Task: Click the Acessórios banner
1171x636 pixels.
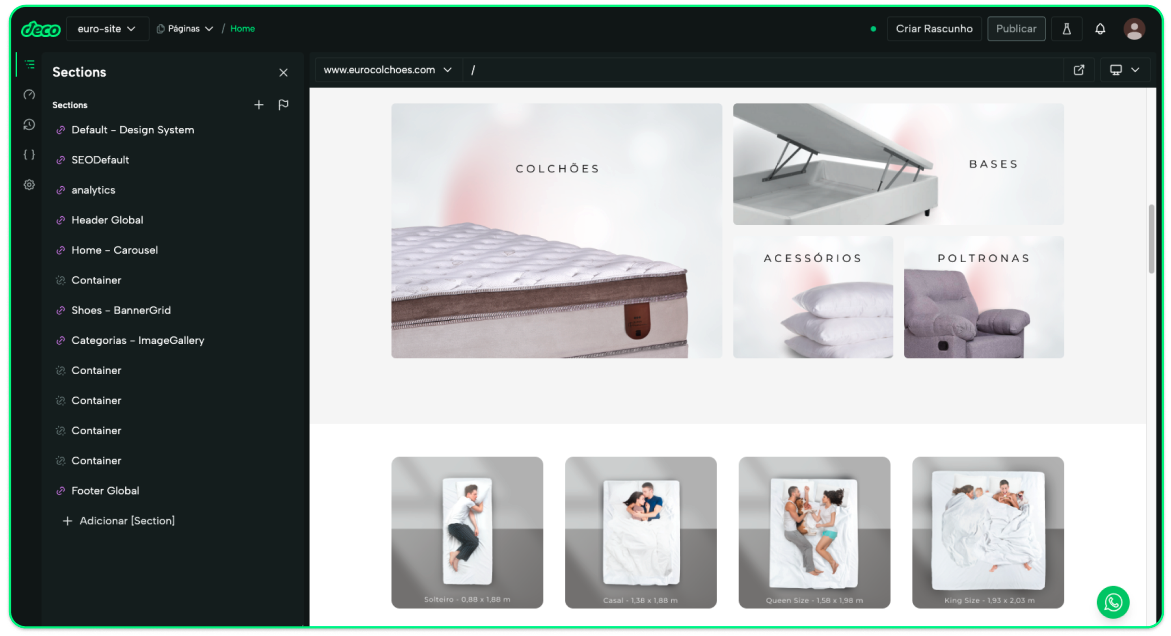Action: 813,297
